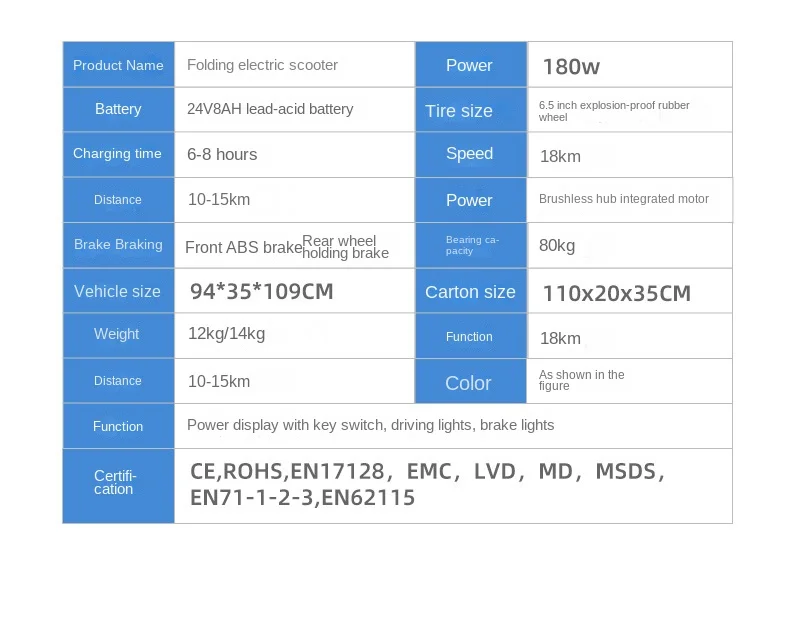800x637 pixels.
Task: Select the "180w" power value
Action: point(571,67)
